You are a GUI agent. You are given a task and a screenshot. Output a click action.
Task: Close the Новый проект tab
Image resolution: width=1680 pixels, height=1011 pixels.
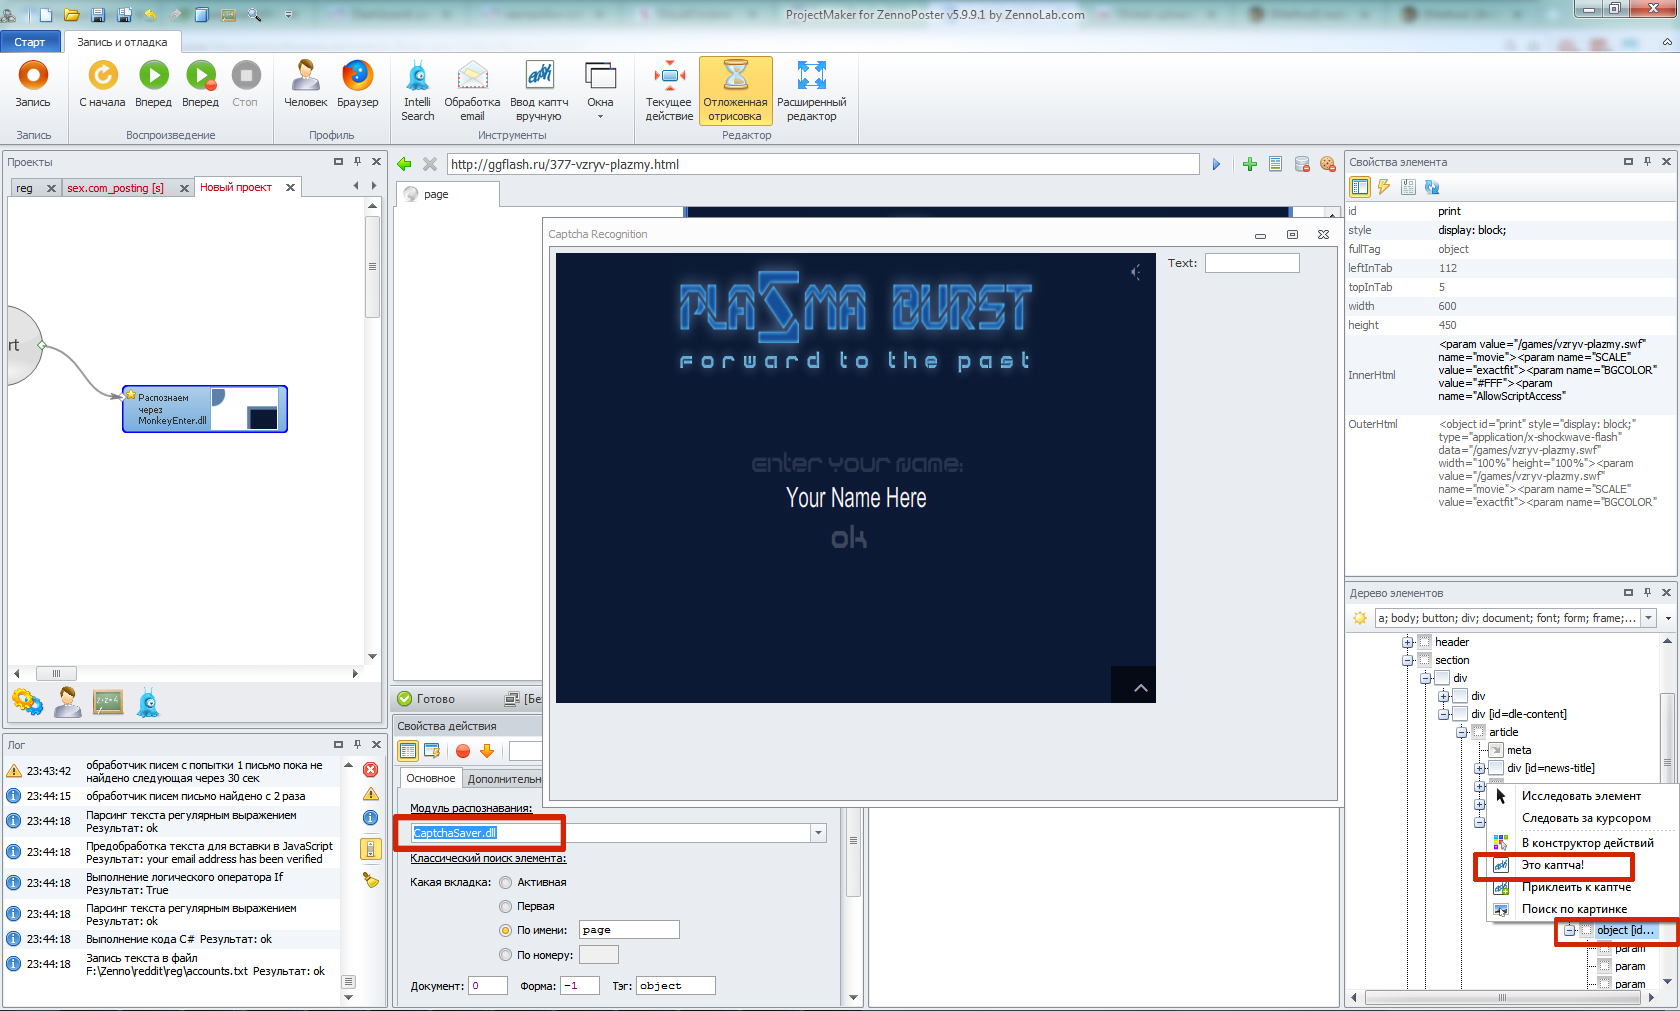290,187
